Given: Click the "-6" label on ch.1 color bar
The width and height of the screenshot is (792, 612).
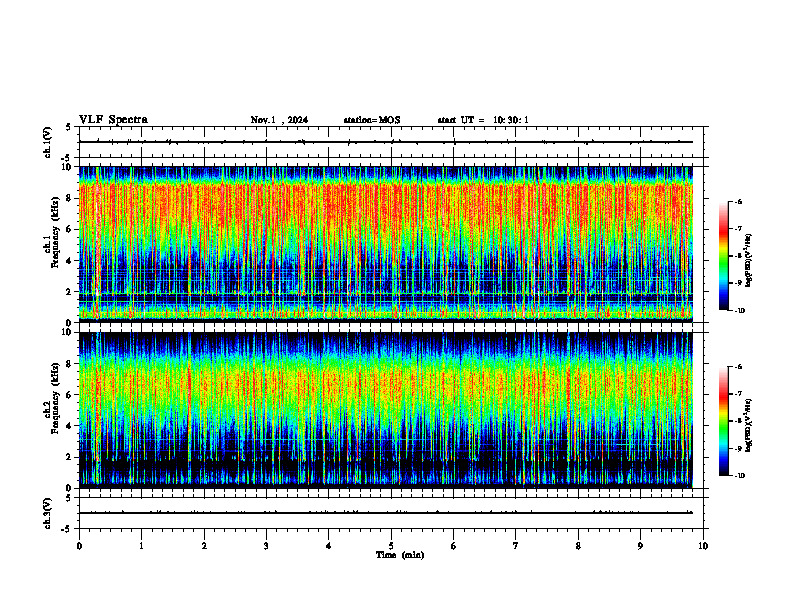Looking at the screenshot, I should click(x=738, y=201).
